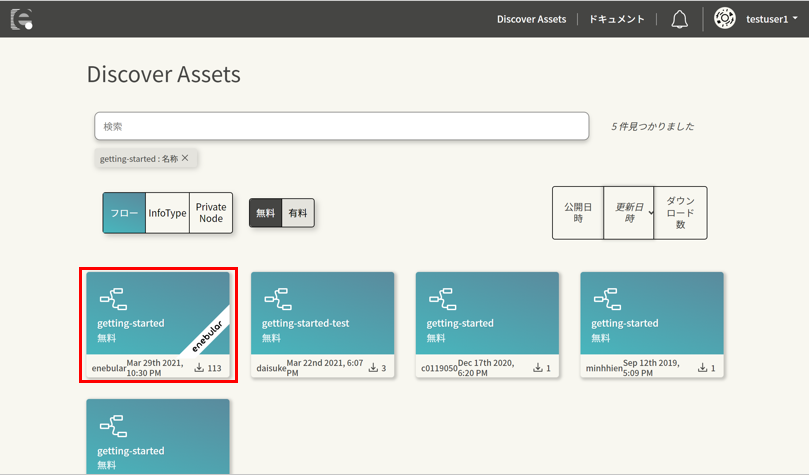The width and height of the screenshot is (809, 475).
Task: Click the 5 件見つかりました result count
Action: click(x=652, y=126)
